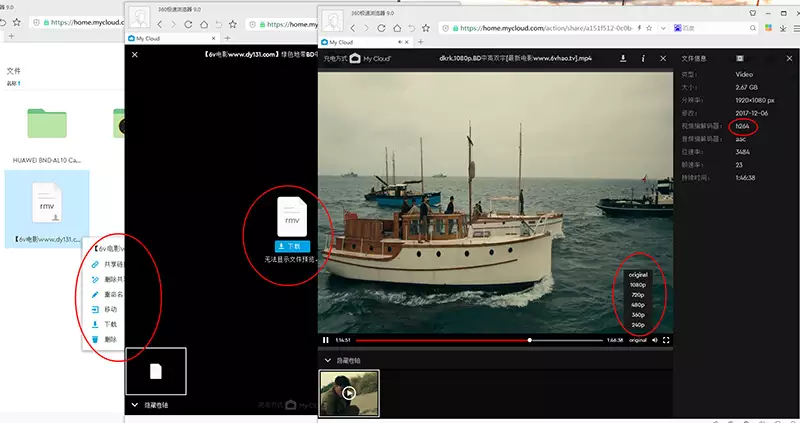
Task: Choose the share link entry in context menu
Action: pyautogui.click(x=106, y=264)
